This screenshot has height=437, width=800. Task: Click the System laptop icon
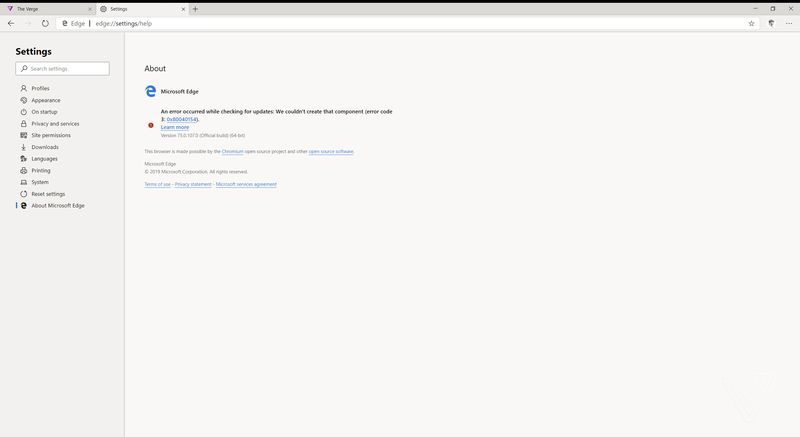coord(23,182)
